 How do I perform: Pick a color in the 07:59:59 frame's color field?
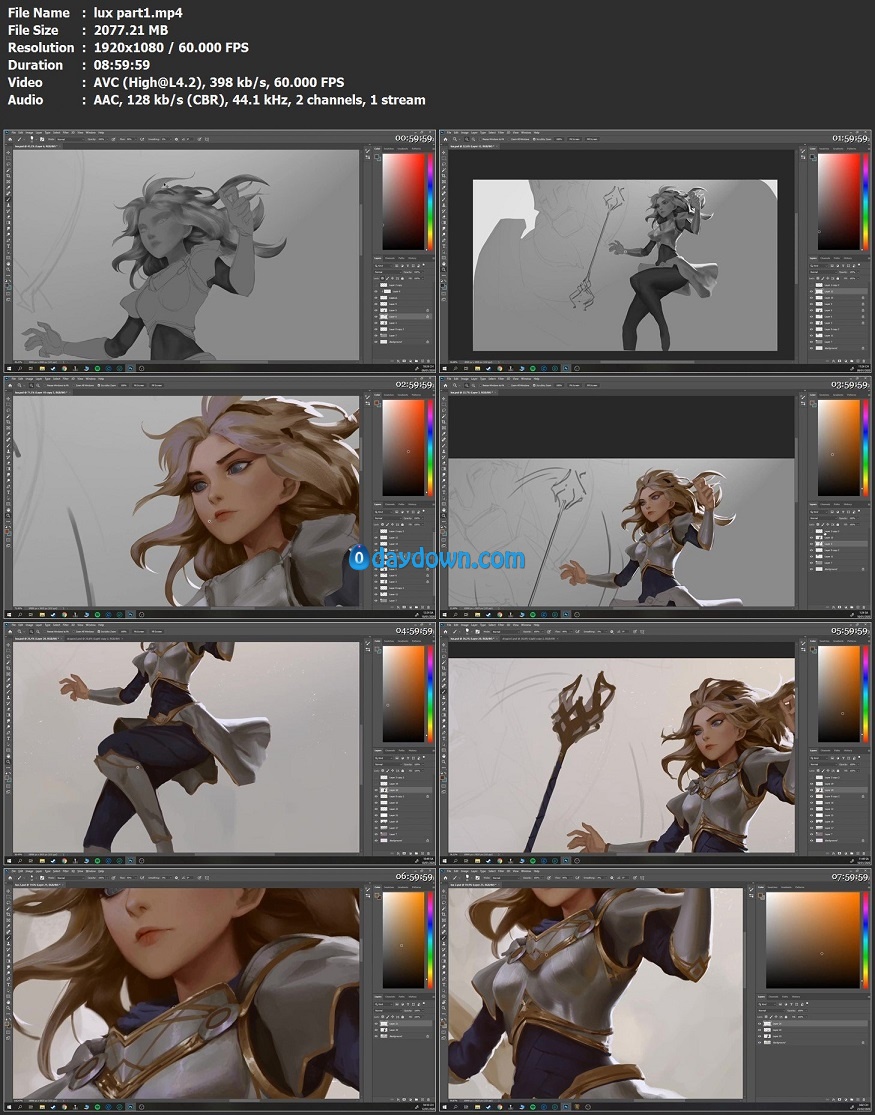coord(813,940)
